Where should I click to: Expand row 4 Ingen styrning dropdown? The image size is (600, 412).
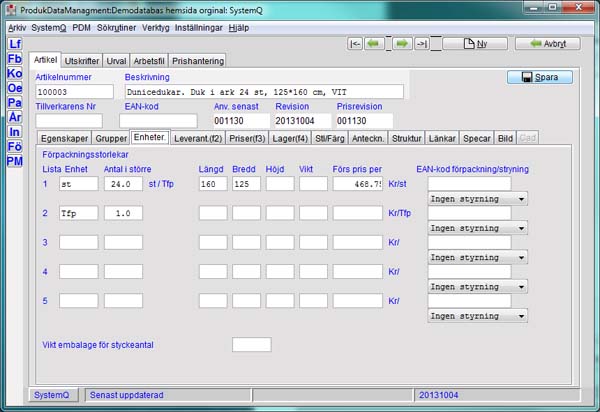[477, 287]
